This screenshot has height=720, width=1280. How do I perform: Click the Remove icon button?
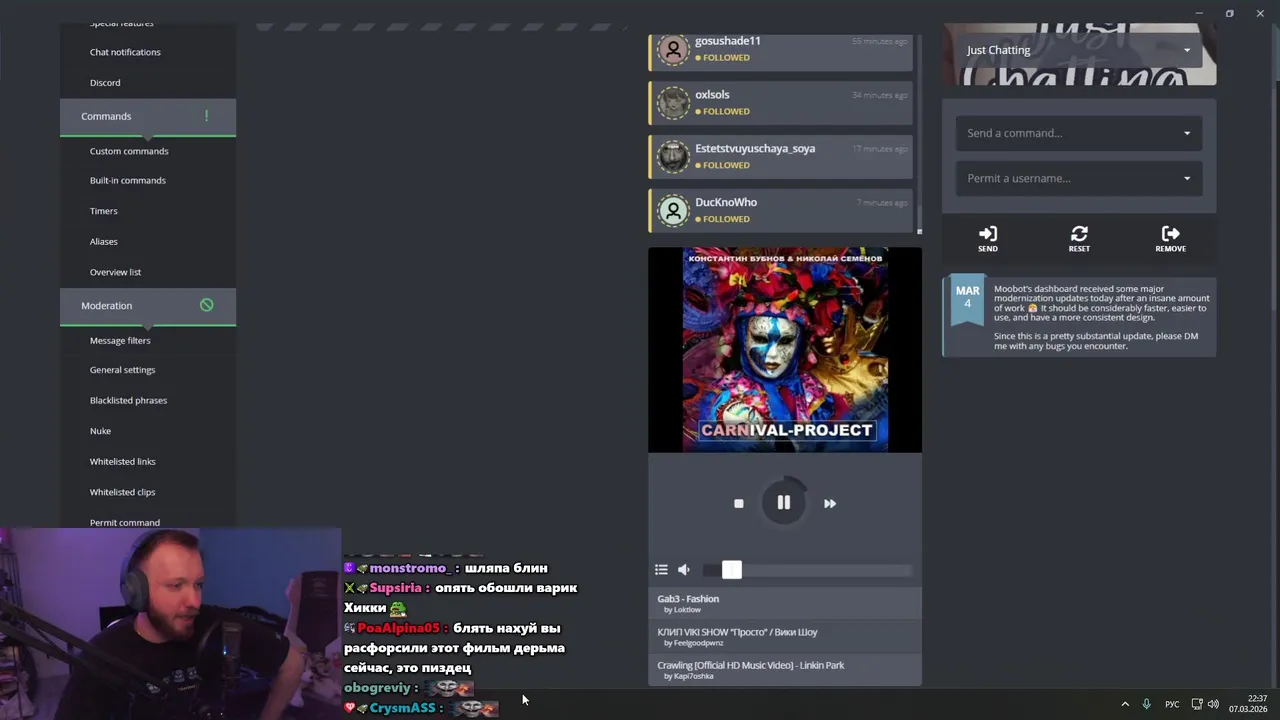pos(1170,239)
